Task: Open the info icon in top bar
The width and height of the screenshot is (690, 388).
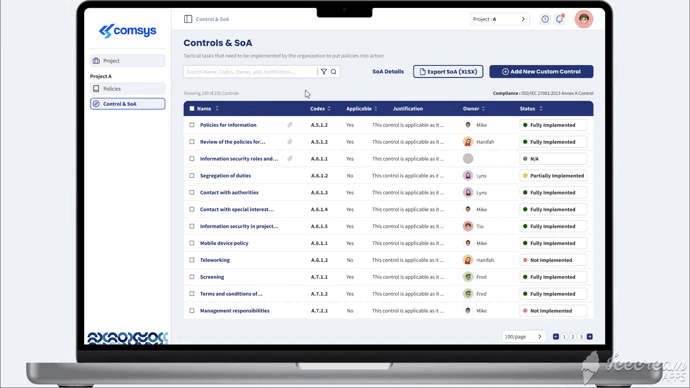Action: pos(545,19)
